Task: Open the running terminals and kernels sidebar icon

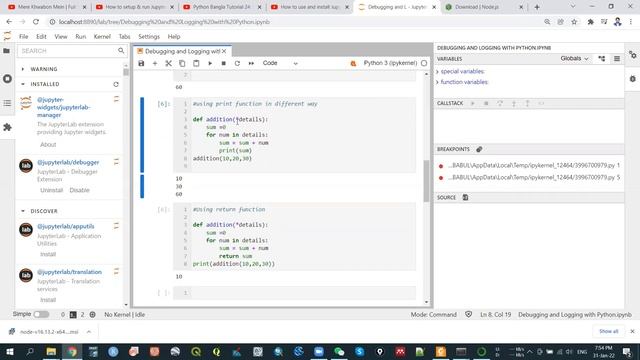Action: [x=7, y=78]
